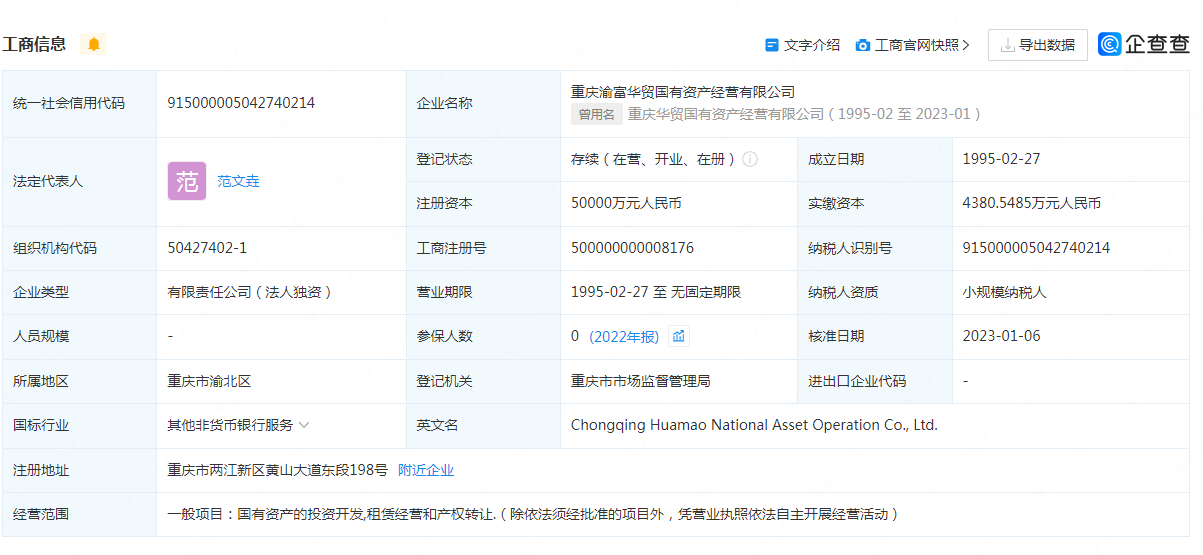Select former name 重庆华贸国有资产经营有限公司
This screenshot has height=555, width=1203.
click(726, 114)
